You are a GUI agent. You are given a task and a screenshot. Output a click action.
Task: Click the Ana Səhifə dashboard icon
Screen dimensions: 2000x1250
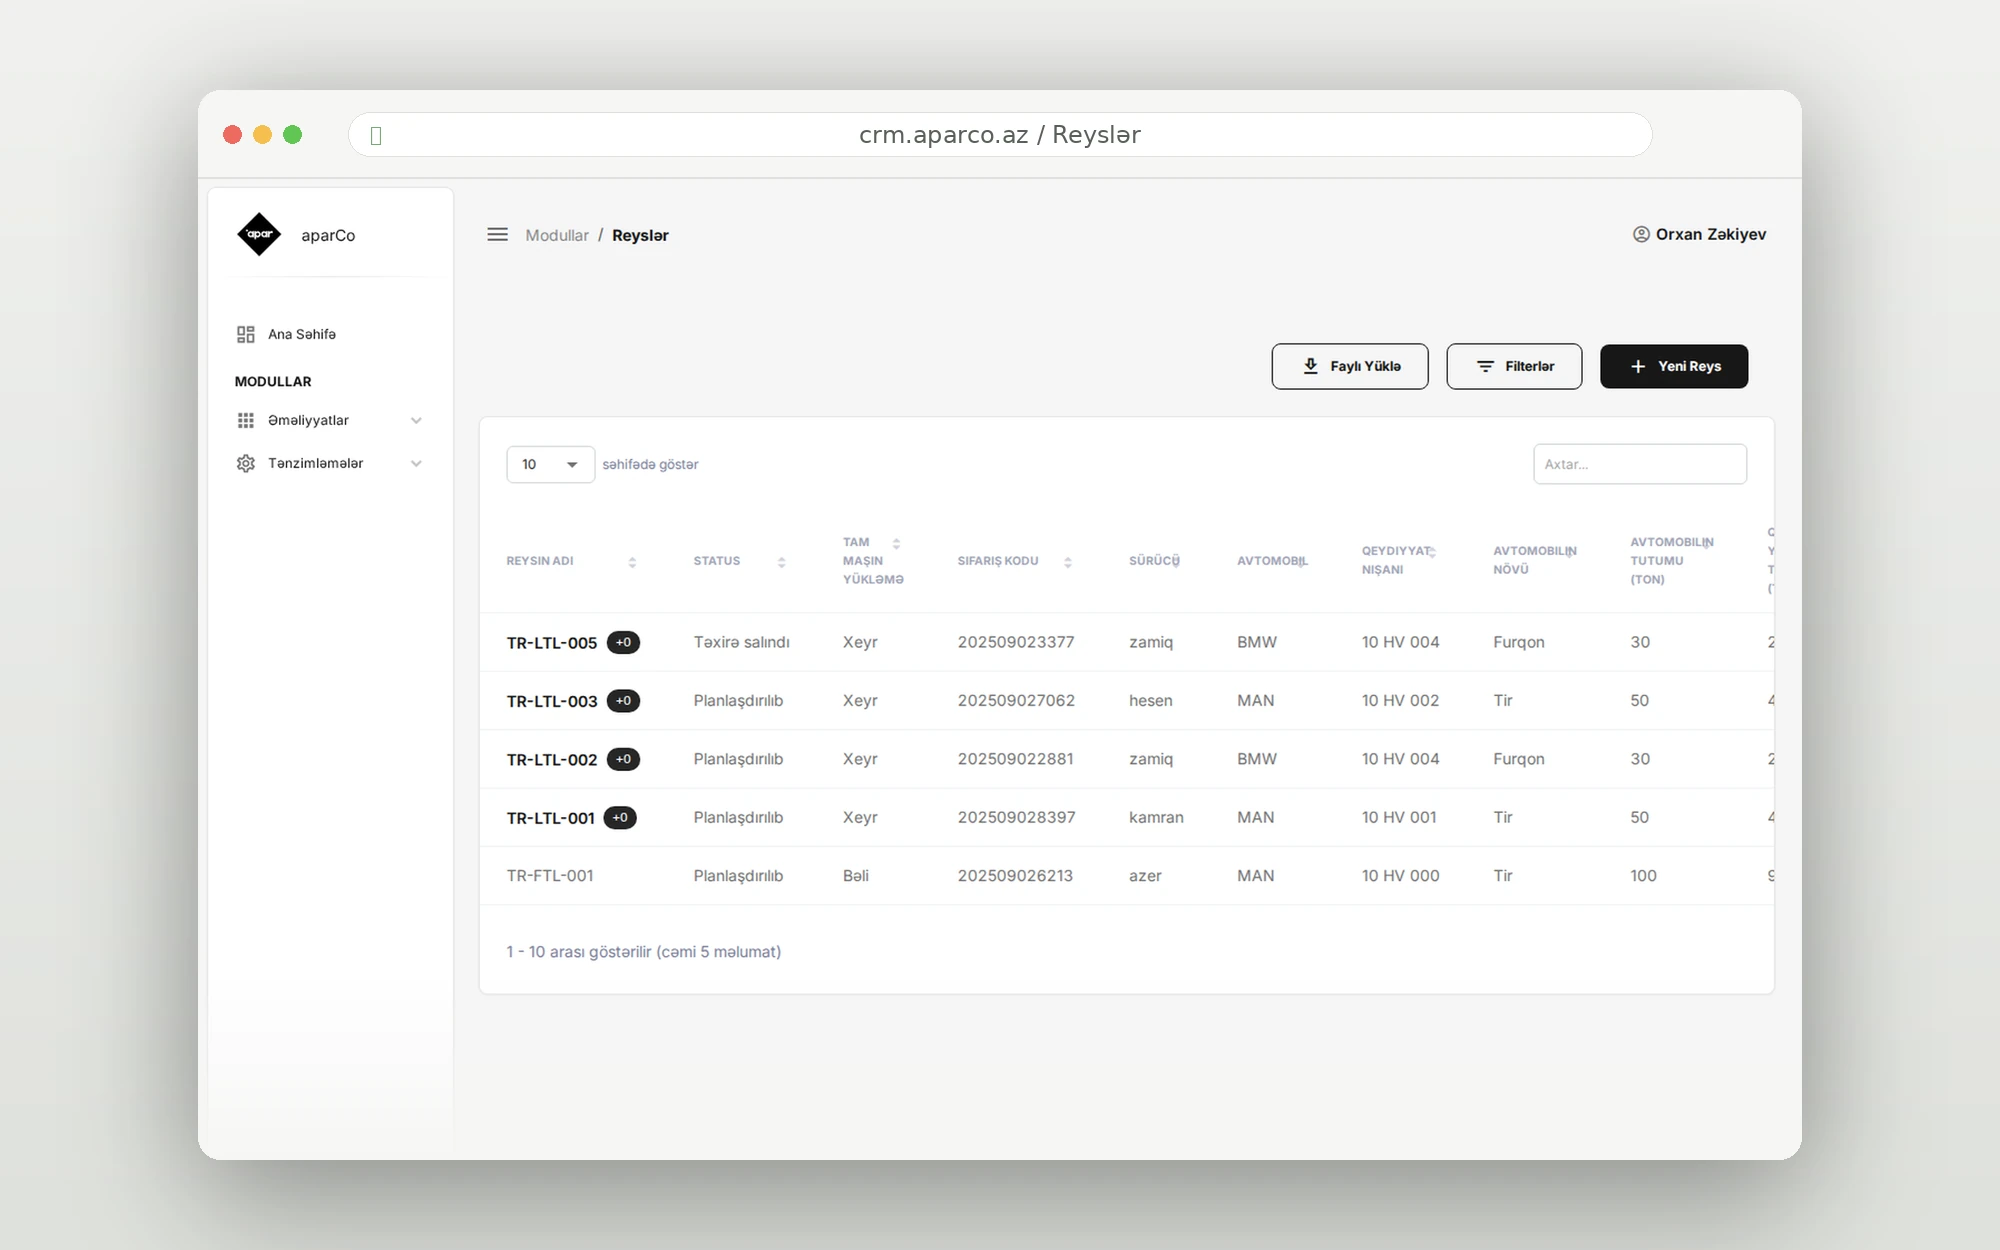click(x=245, y=334)
